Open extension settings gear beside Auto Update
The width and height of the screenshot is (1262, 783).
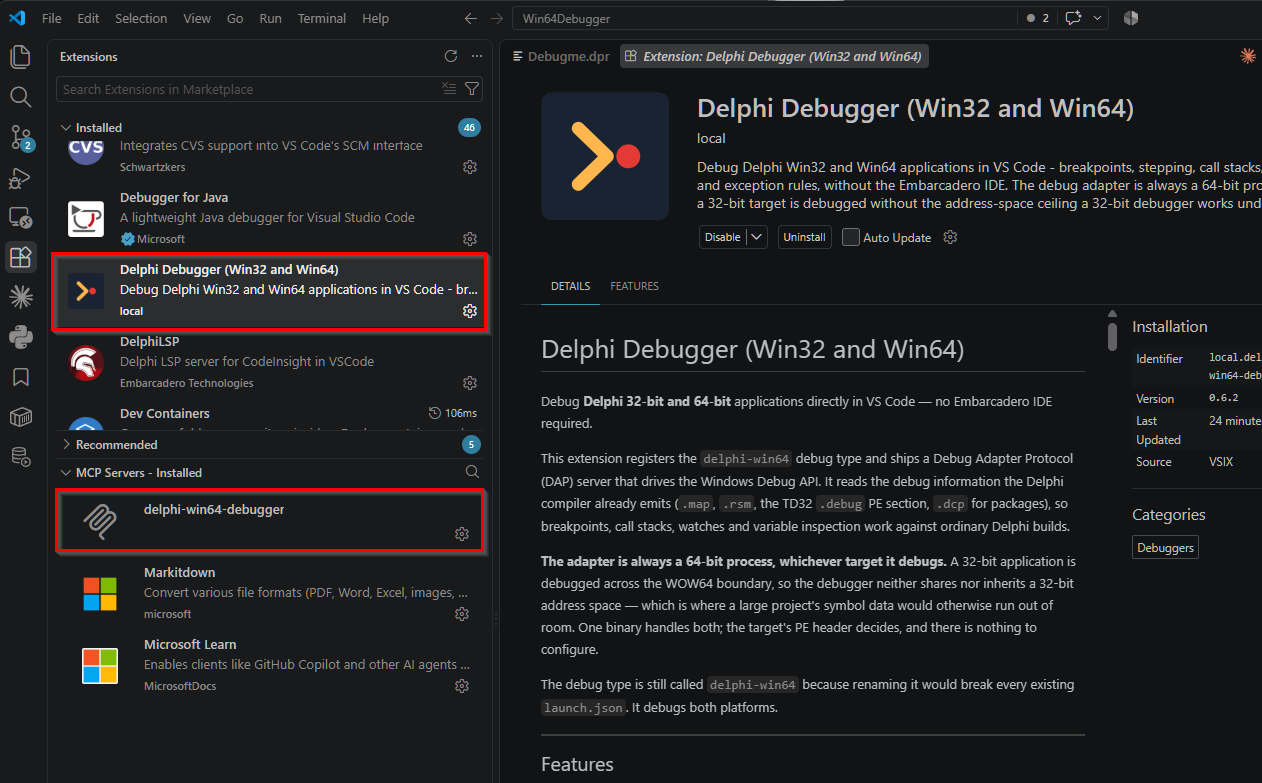tap(951, 237)
